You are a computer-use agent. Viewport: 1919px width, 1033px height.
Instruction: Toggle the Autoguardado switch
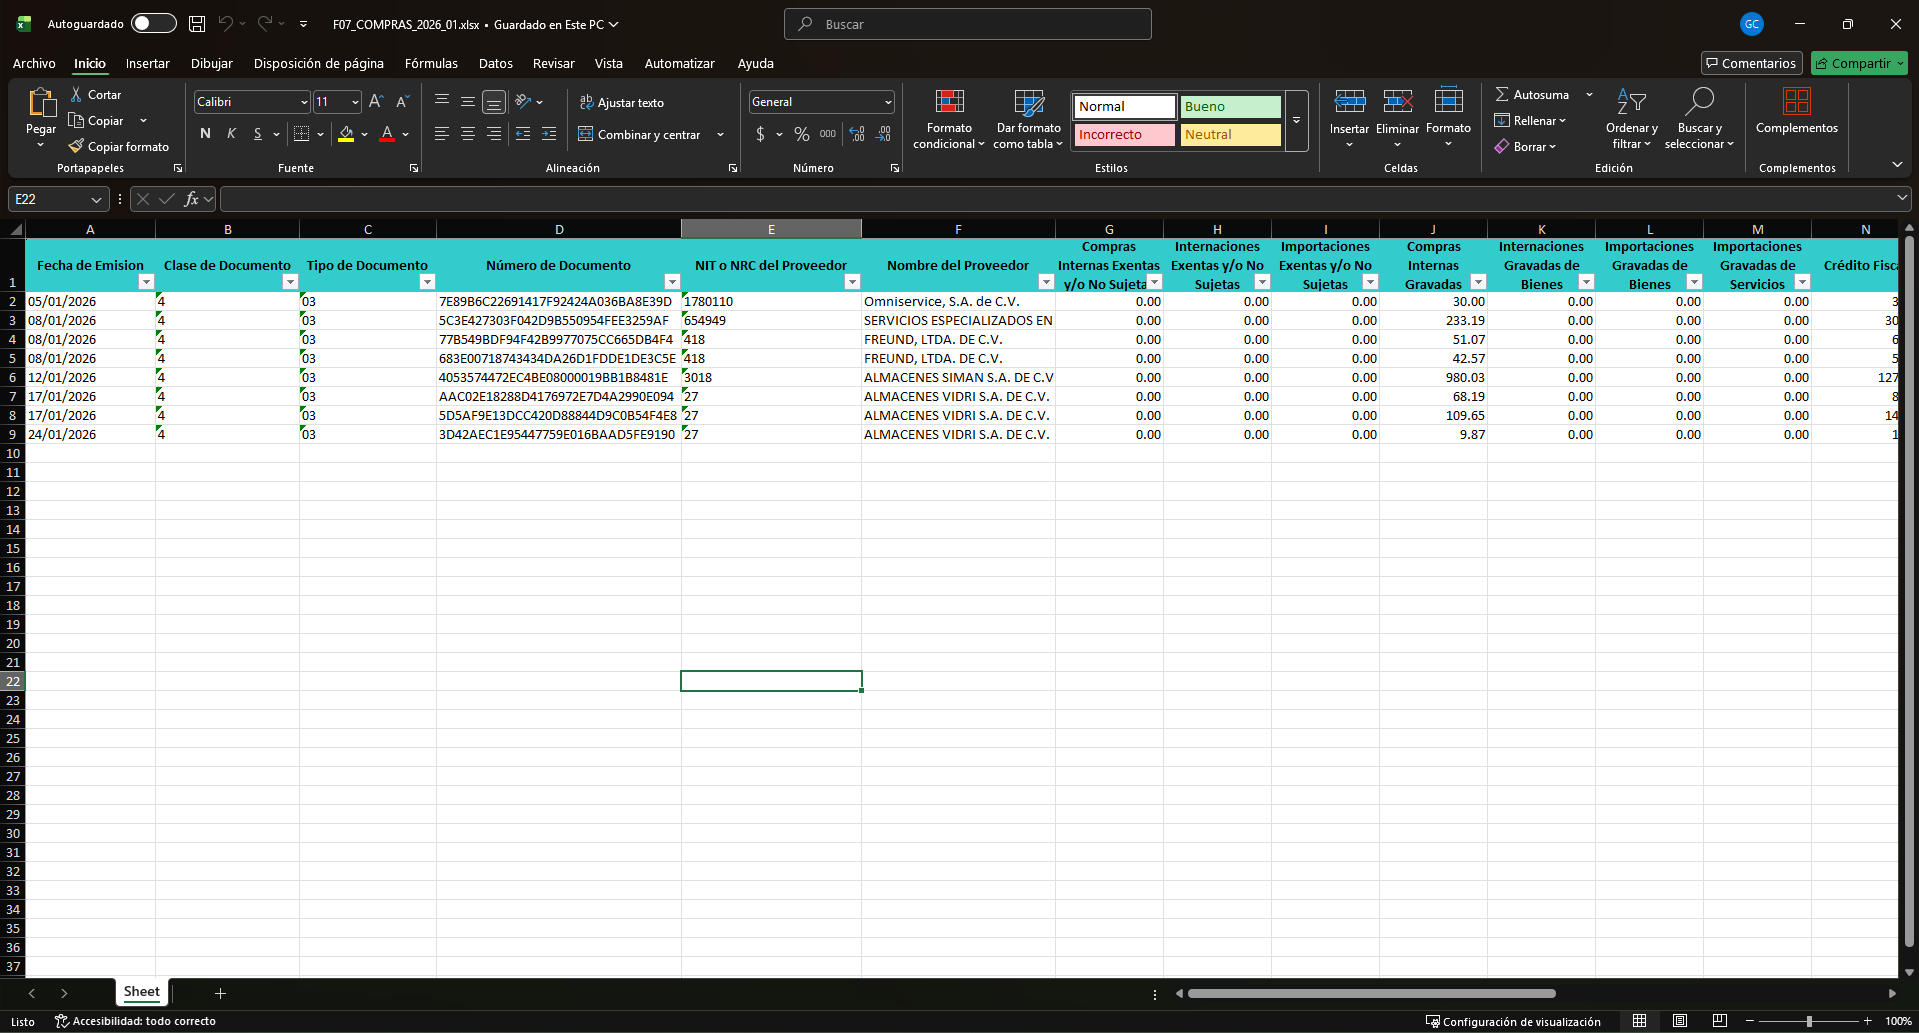click(154, 23)
